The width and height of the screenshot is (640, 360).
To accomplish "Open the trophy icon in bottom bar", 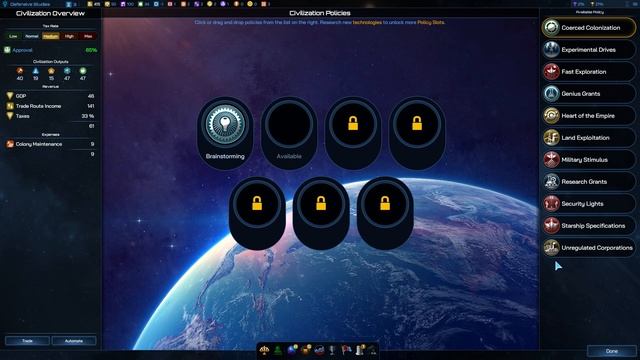I will 332,350.
